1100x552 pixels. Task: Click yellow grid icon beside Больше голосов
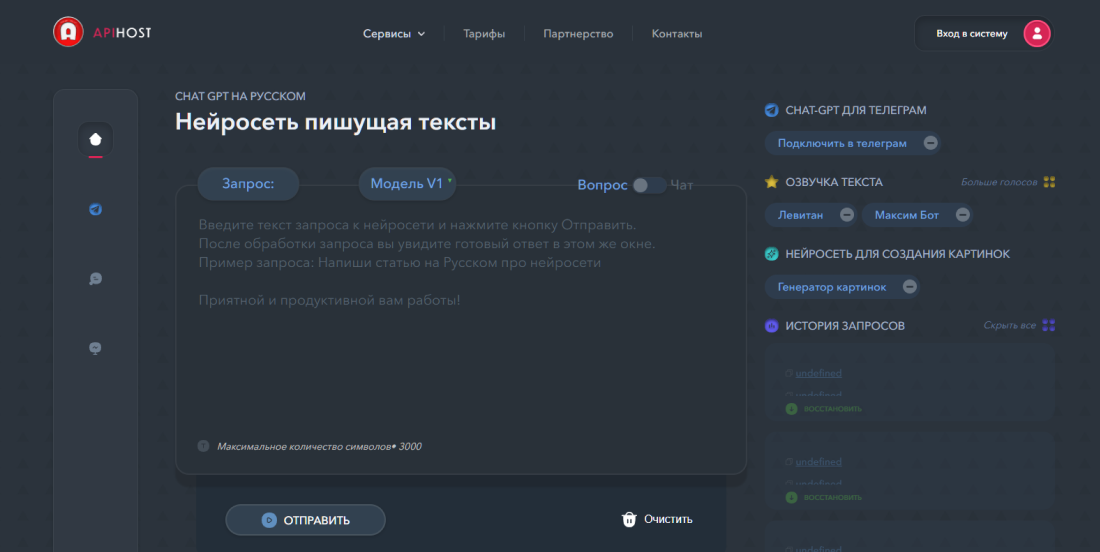[x=1049, y=182]
